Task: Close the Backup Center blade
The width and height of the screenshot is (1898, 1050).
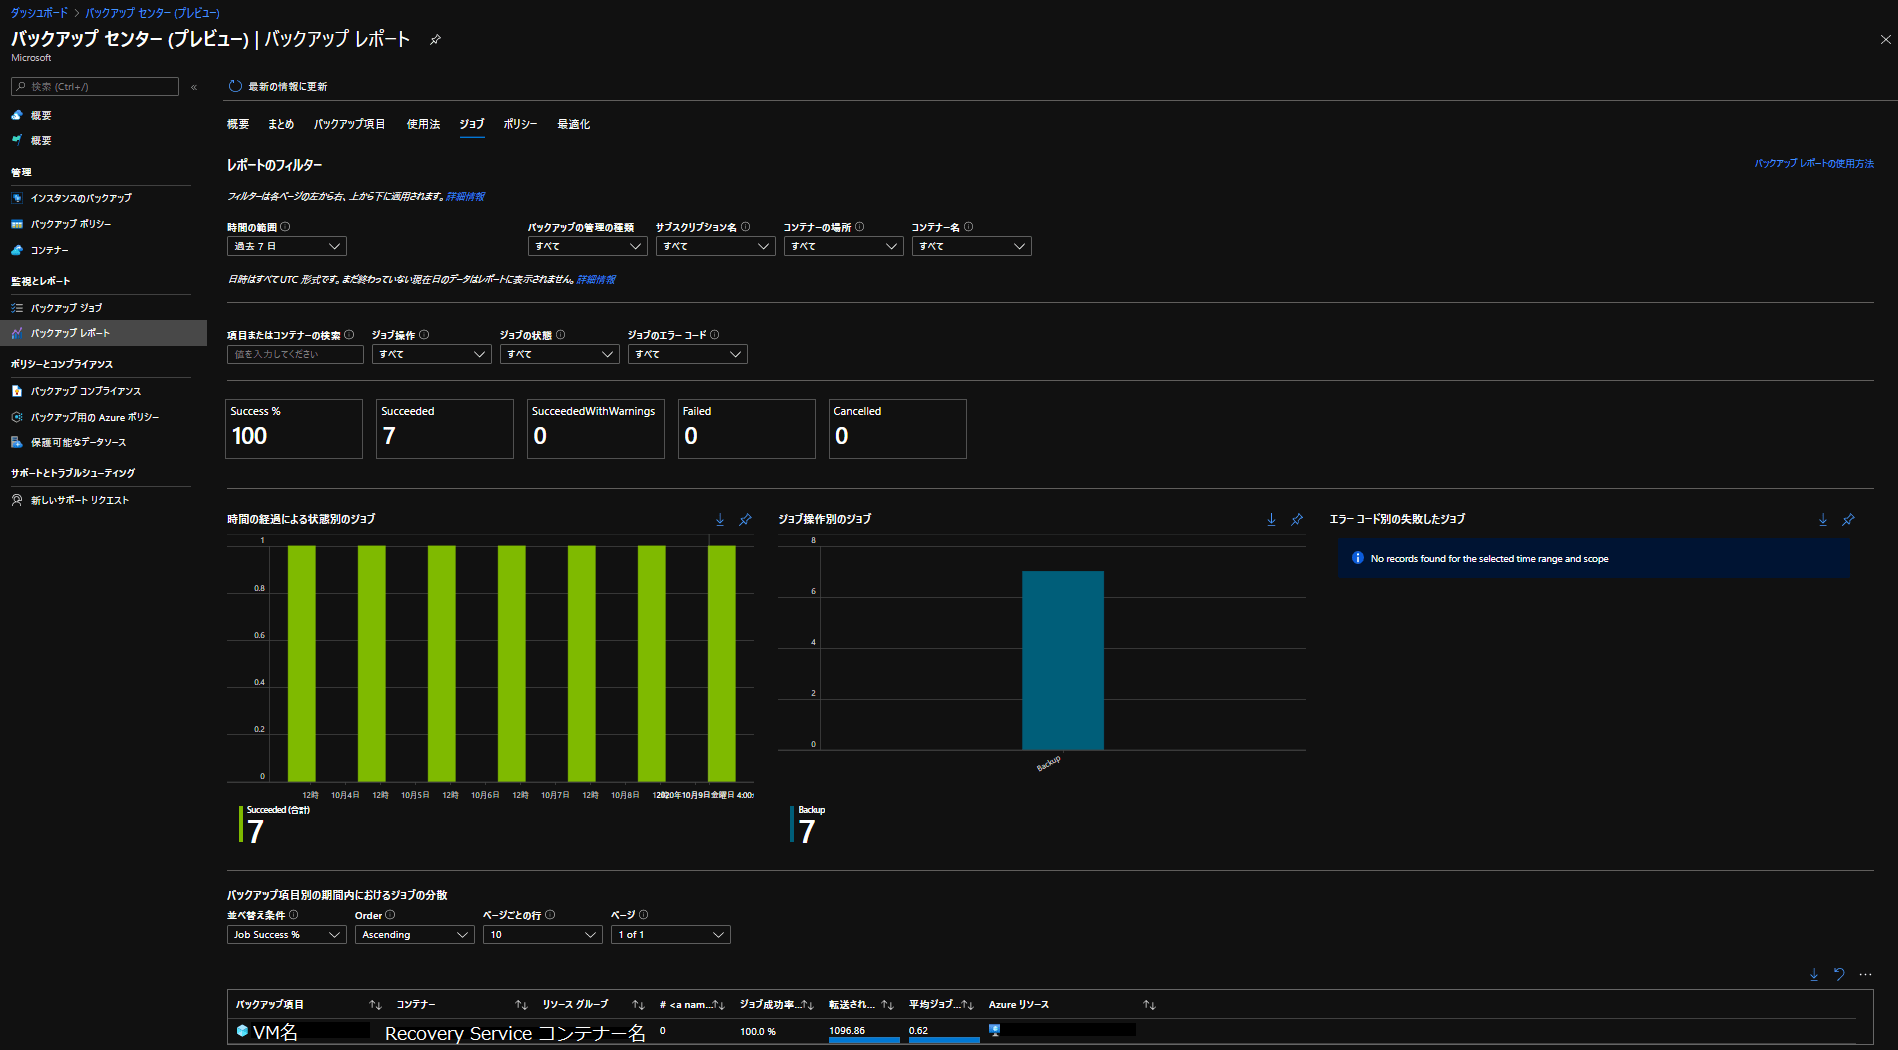Action: click(x=1885, y=40)
